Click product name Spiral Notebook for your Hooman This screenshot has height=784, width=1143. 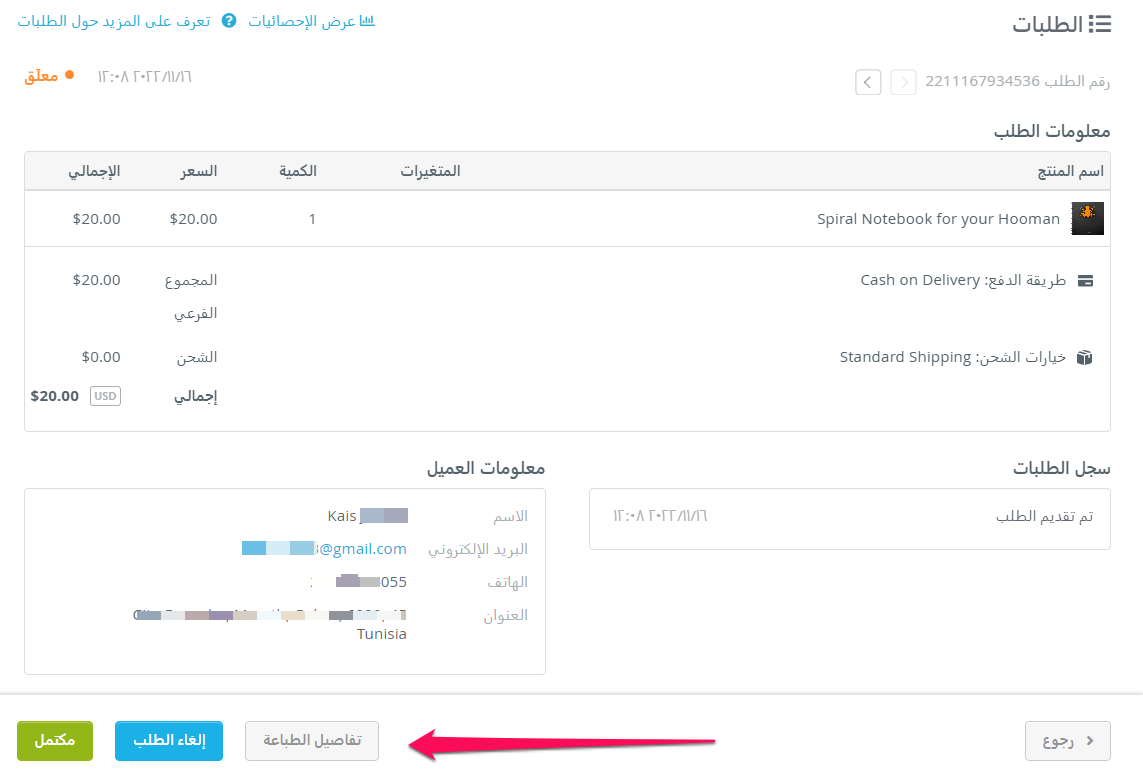point(938,219)
